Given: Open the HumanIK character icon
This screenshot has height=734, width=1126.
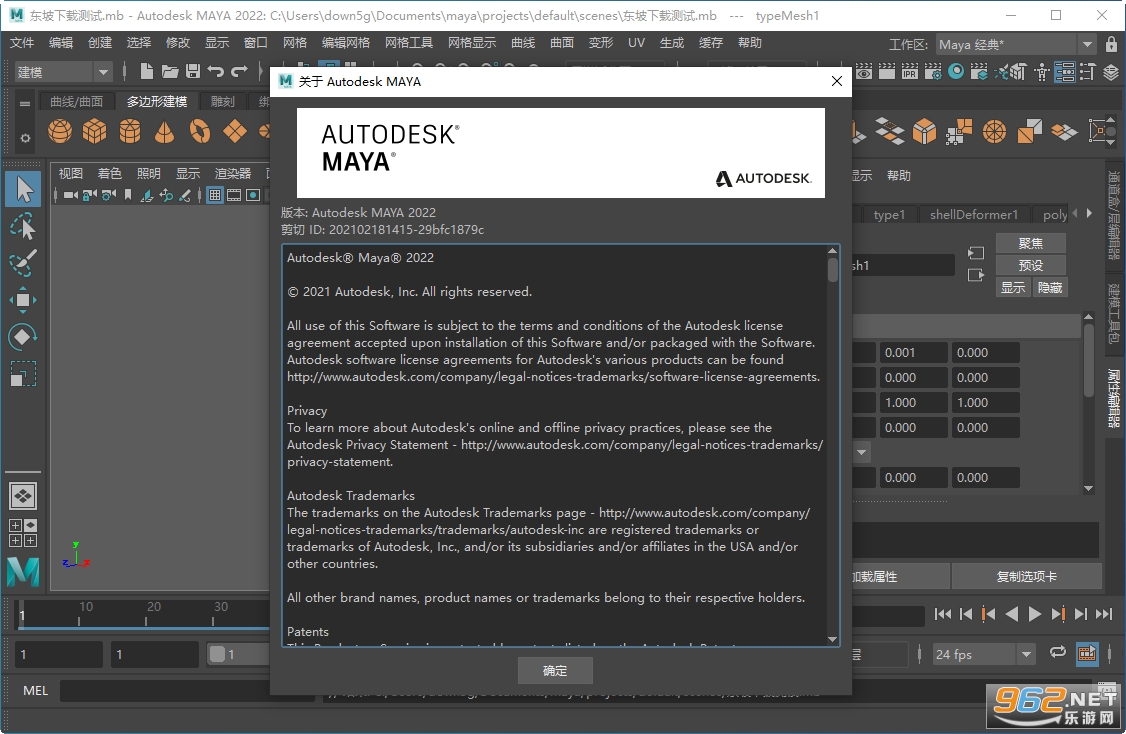Looking at the screenshot, I should coord(1041,71).
